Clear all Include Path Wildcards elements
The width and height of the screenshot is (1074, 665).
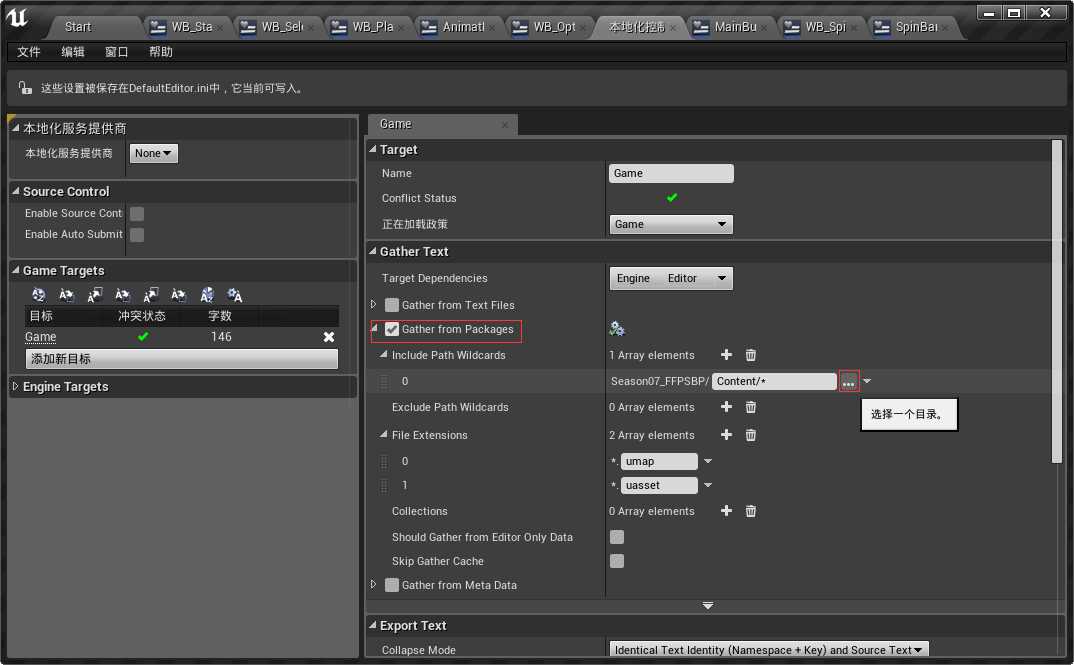tap(751, 355)
